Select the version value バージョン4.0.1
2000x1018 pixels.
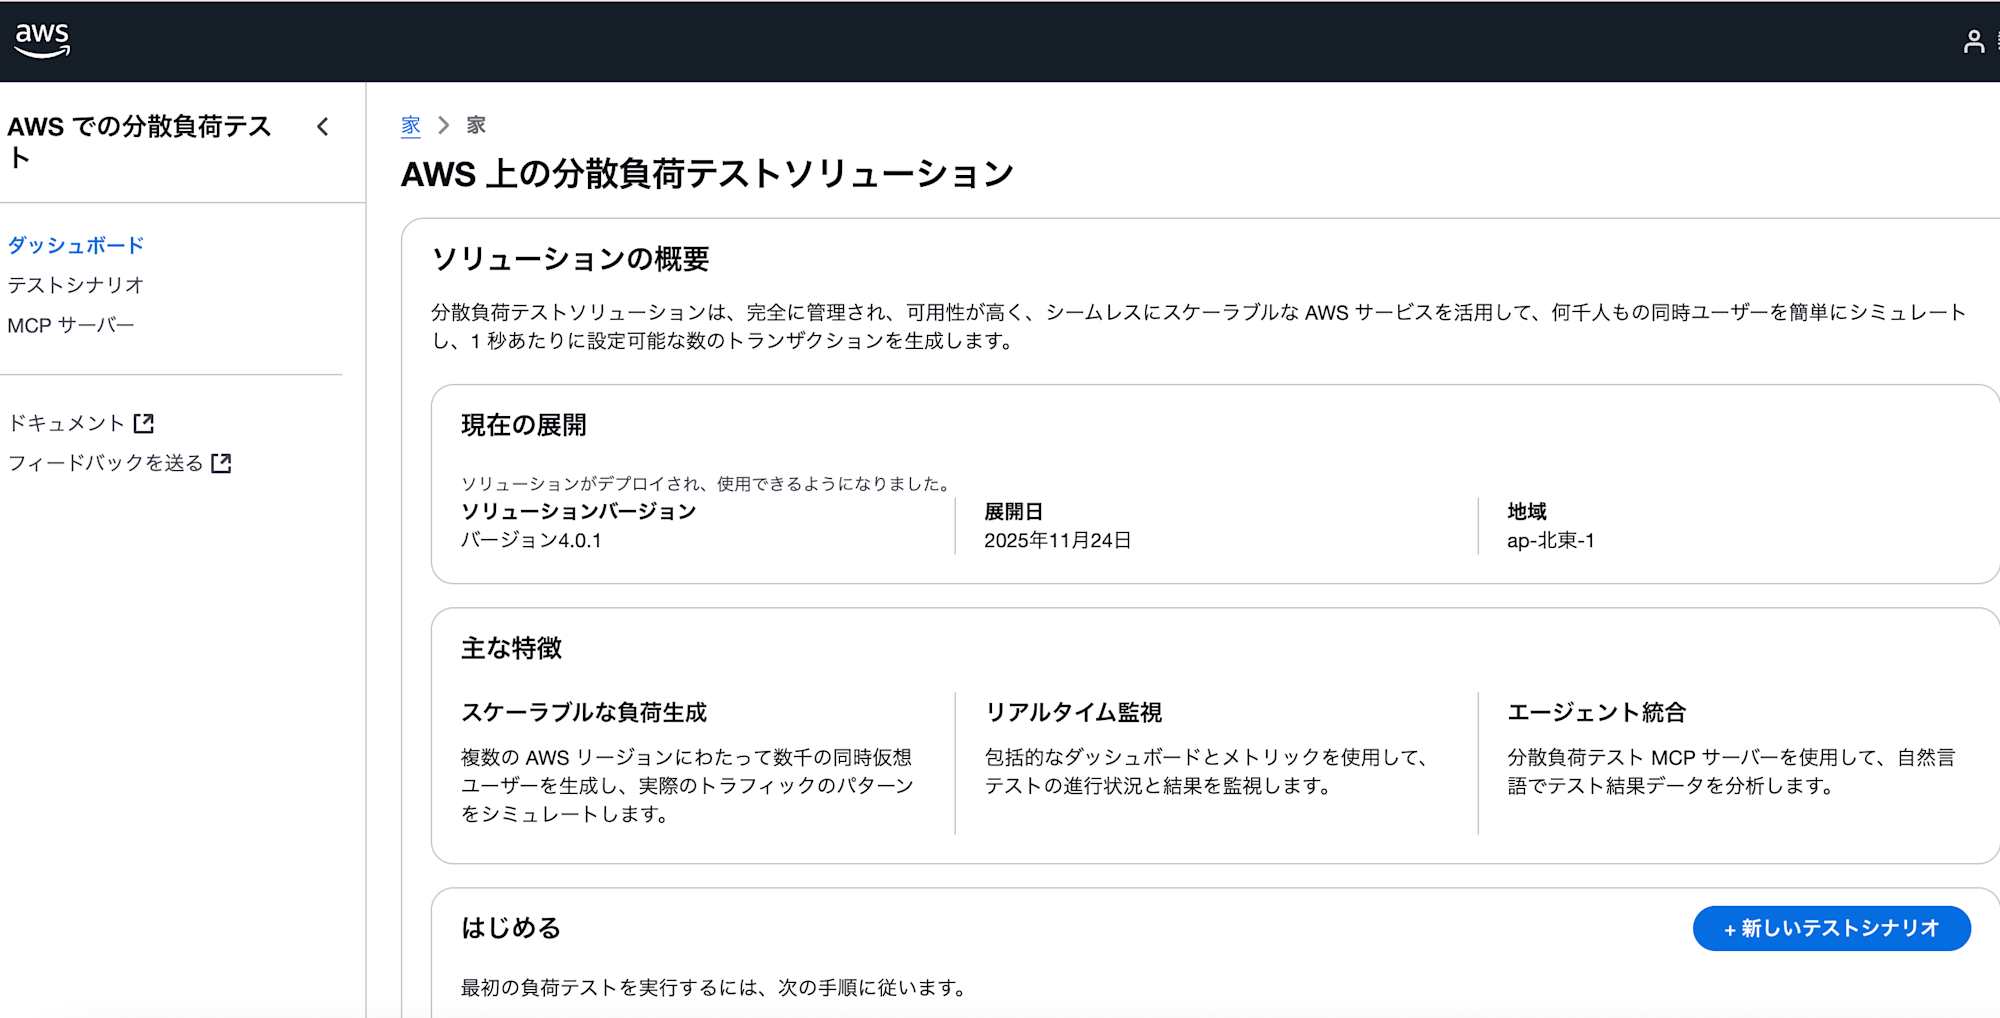point(531,540)
